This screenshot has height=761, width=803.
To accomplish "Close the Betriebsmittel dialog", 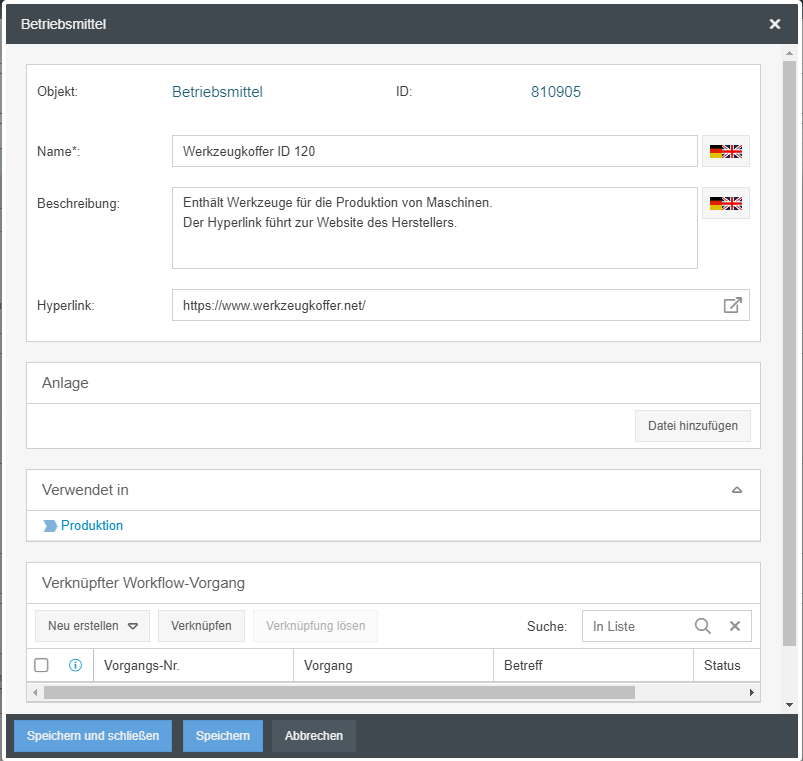I will 775,24.
